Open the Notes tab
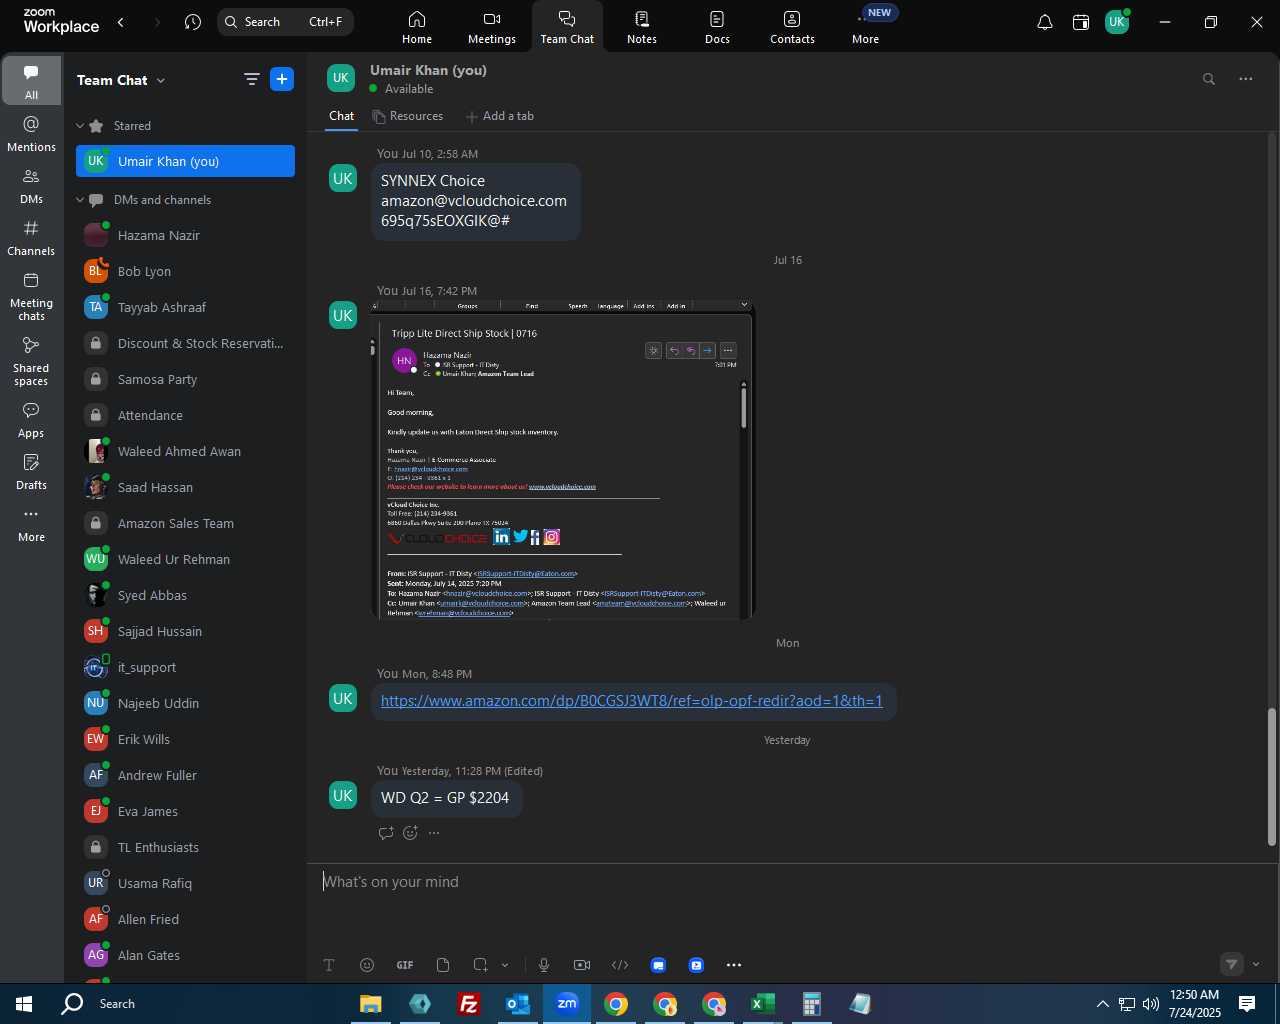Viewport: 1280px width, 1024px height. point(642,27)
